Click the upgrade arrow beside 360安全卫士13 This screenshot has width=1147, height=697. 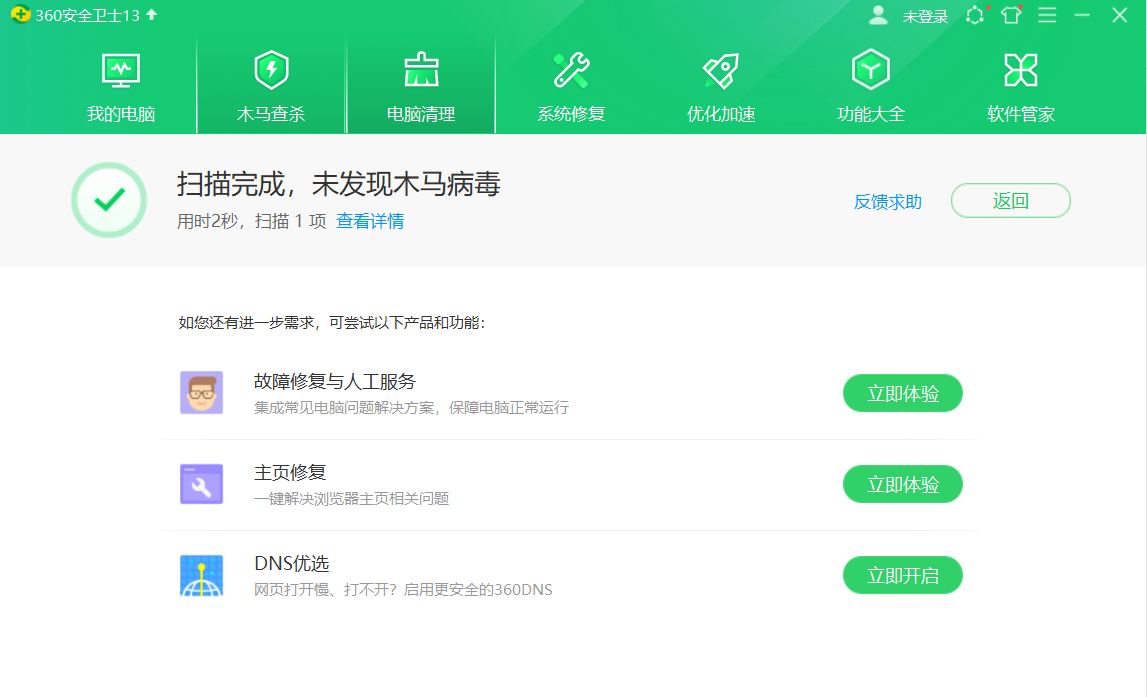point(151,15)
